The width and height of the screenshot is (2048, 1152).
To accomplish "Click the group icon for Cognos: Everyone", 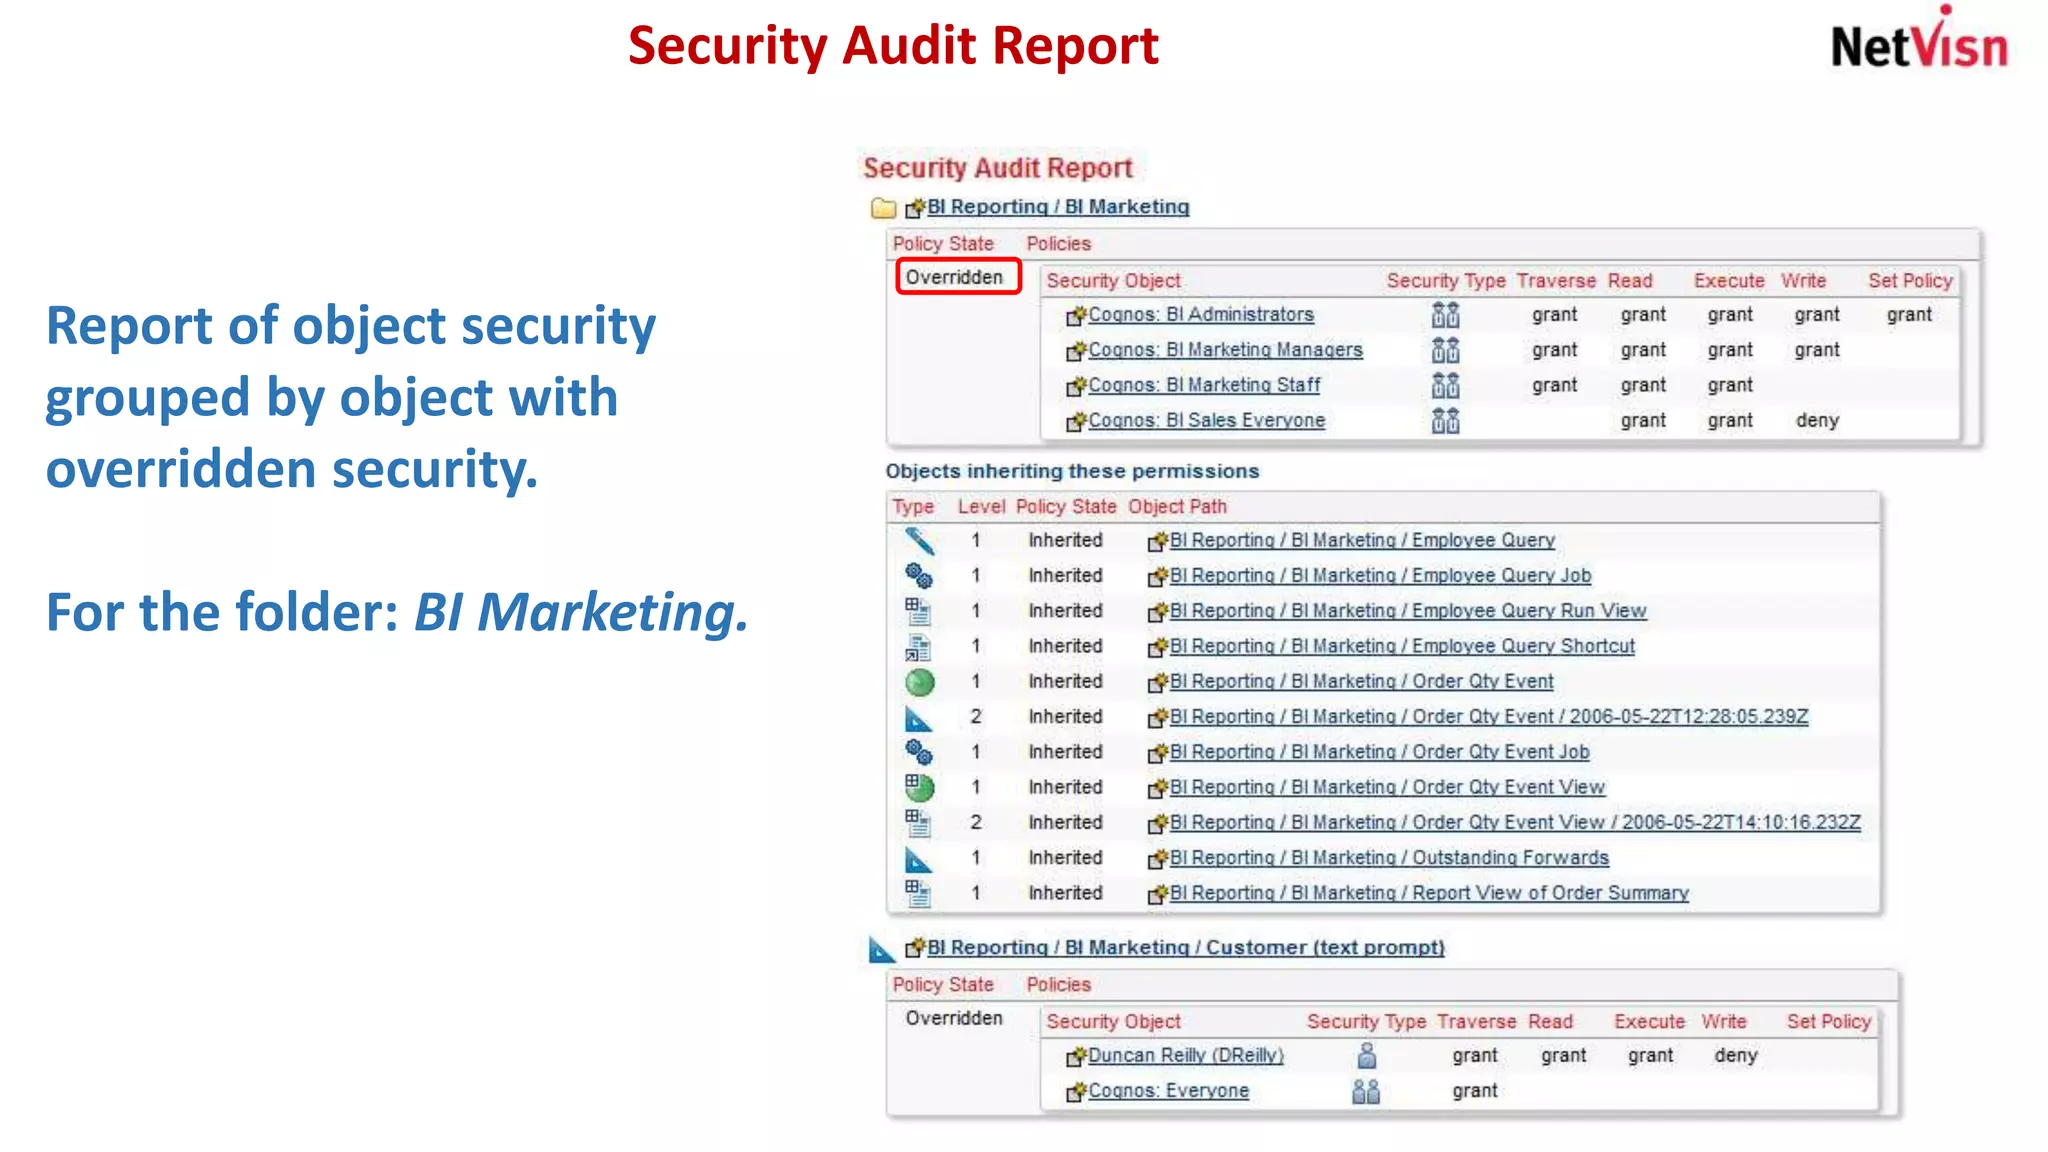I will click(x=1366, y=1091).
